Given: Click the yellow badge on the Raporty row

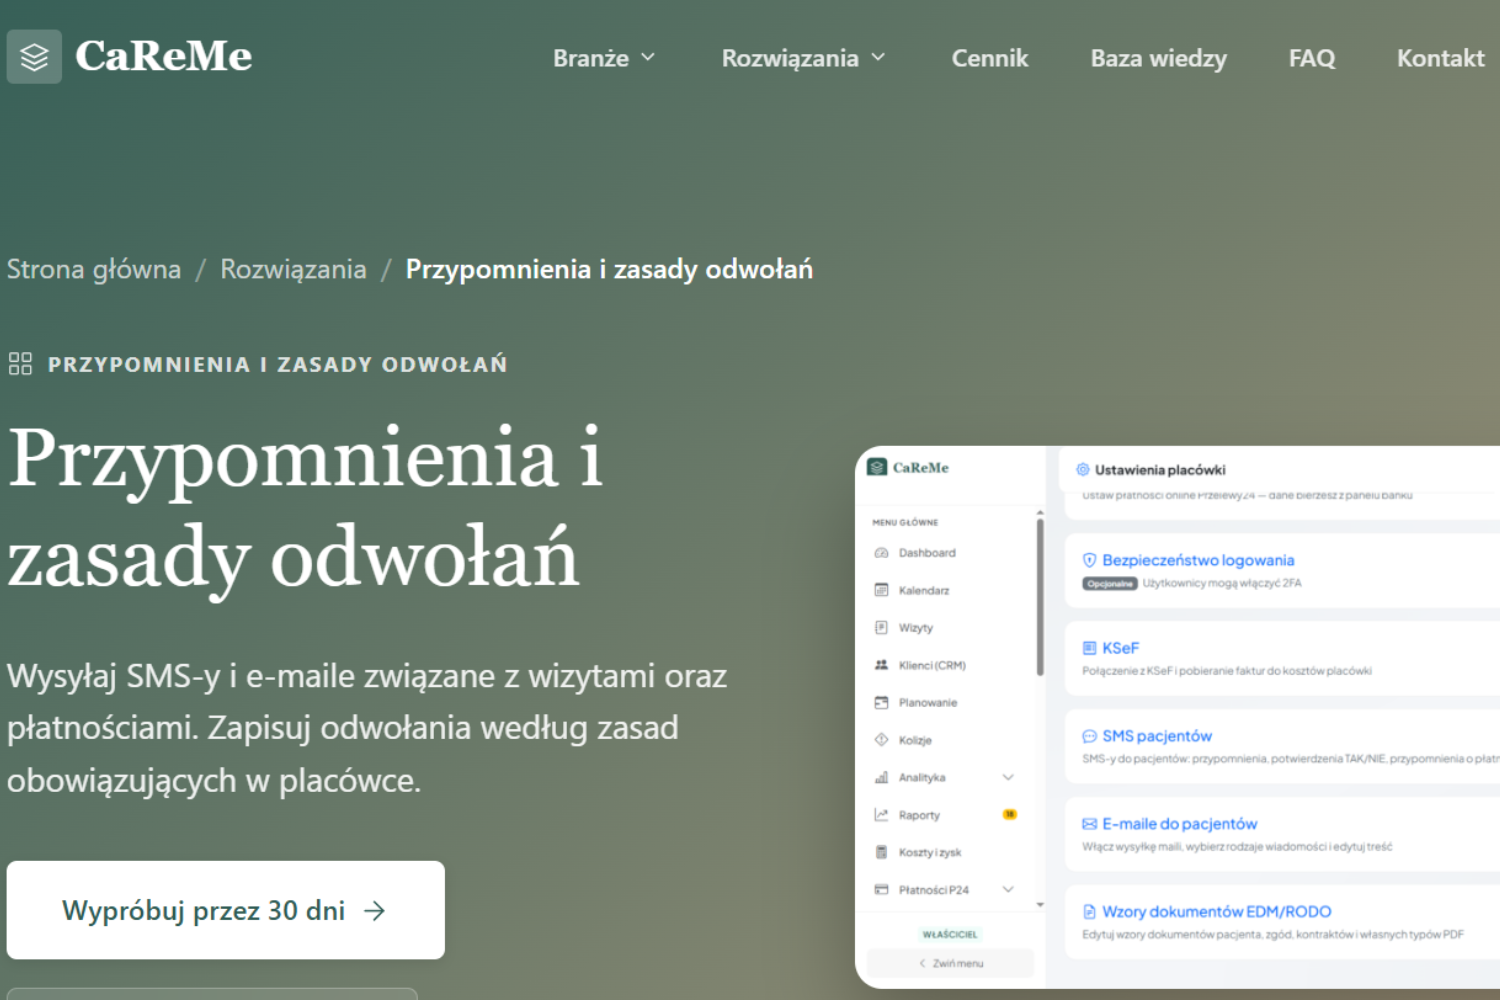Looking at the screenshot, I should [1009, 814].
